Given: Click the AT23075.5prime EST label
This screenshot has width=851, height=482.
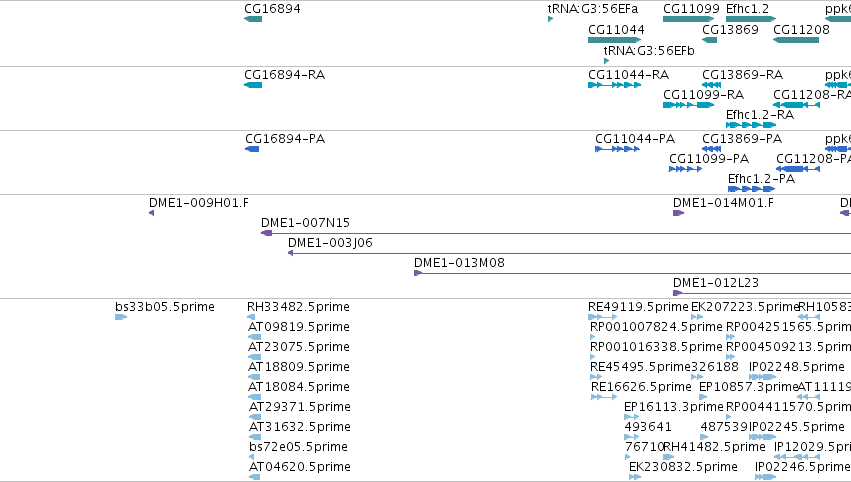Looking at the screenshot, I should point(299,347).
